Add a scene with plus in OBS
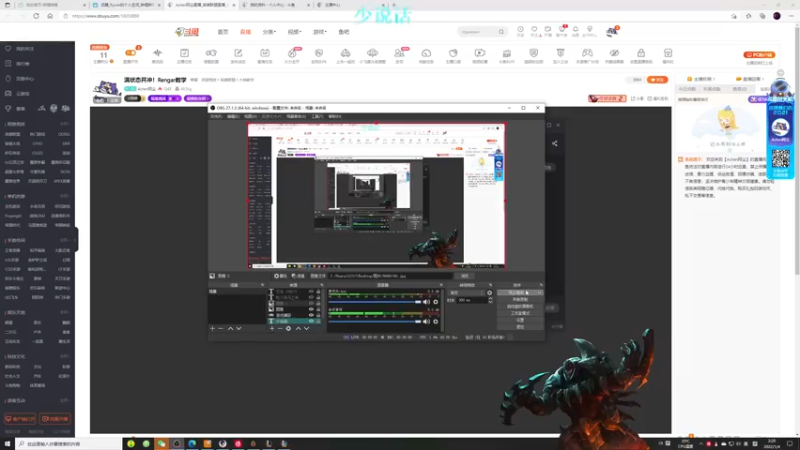Screen dimensions: 800x450 [213, 329]
